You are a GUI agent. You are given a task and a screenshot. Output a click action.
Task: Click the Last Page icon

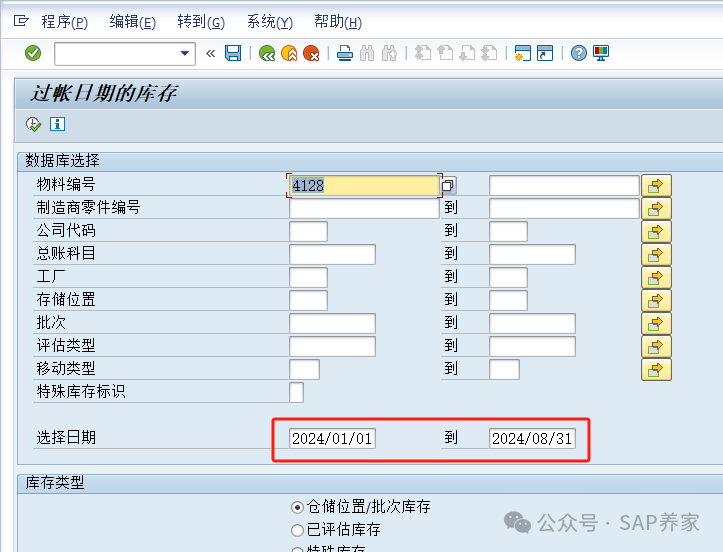coord(489,53)
